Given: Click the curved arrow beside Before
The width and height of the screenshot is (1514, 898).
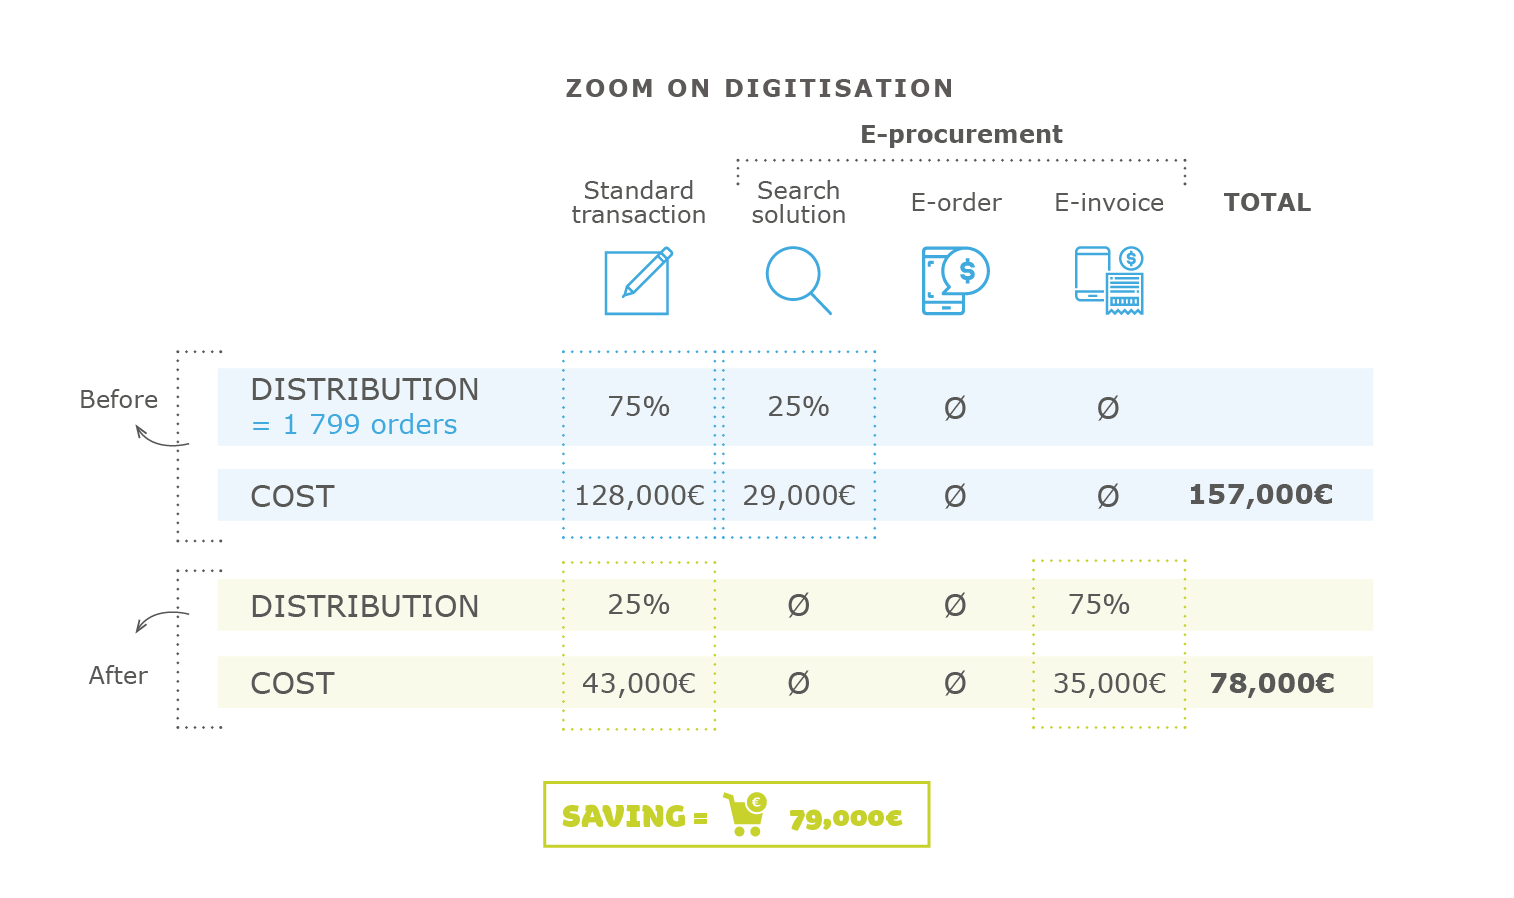Looking at the screenshot, I should 160,436.
